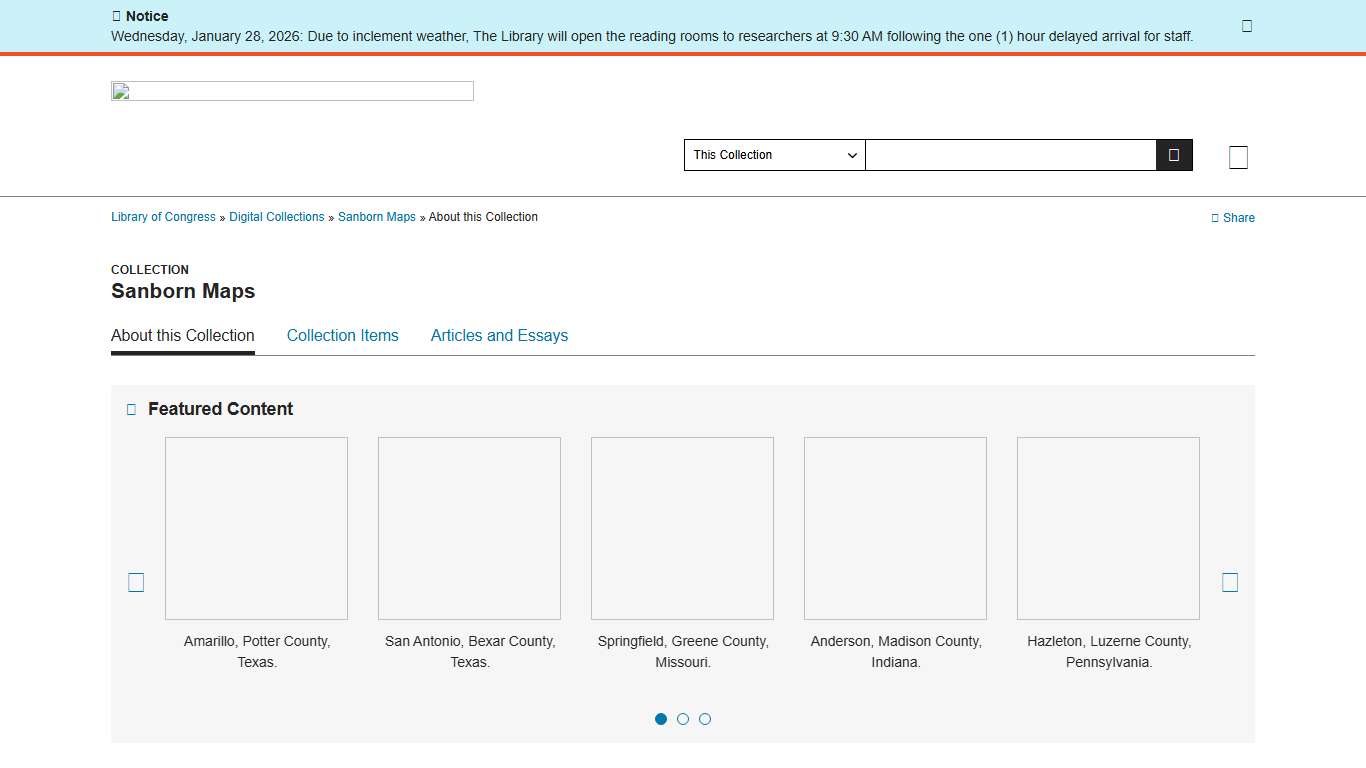
Task: Select the first carousel page dot
Action: tap(661, 719)
